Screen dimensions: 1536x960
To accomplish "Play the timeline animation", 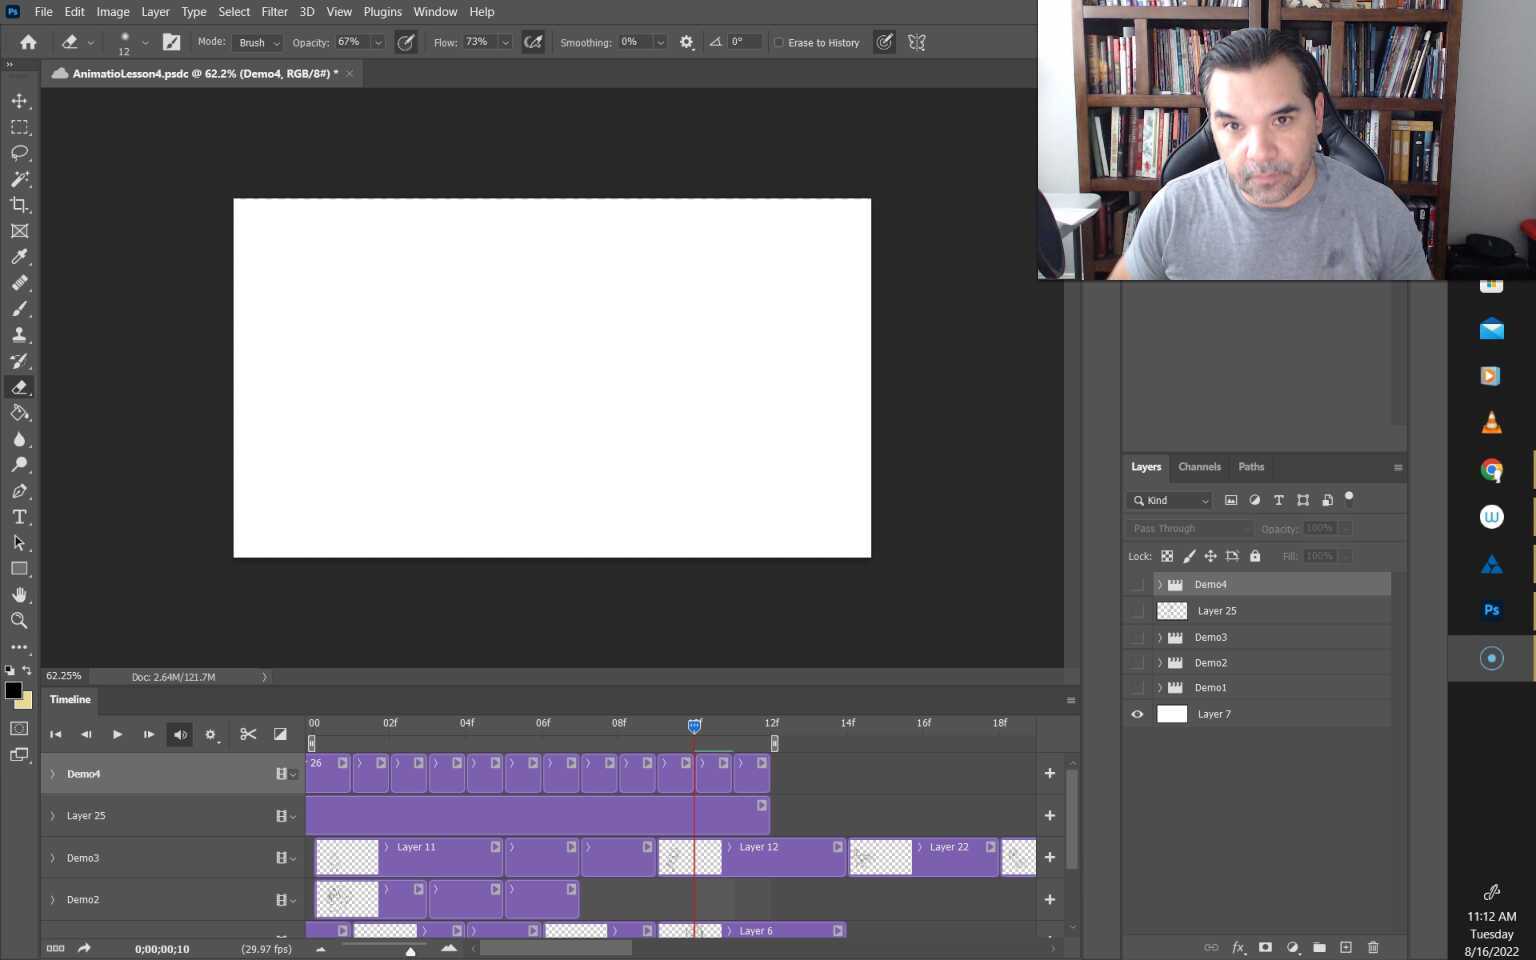I will (x=117, y=734).
